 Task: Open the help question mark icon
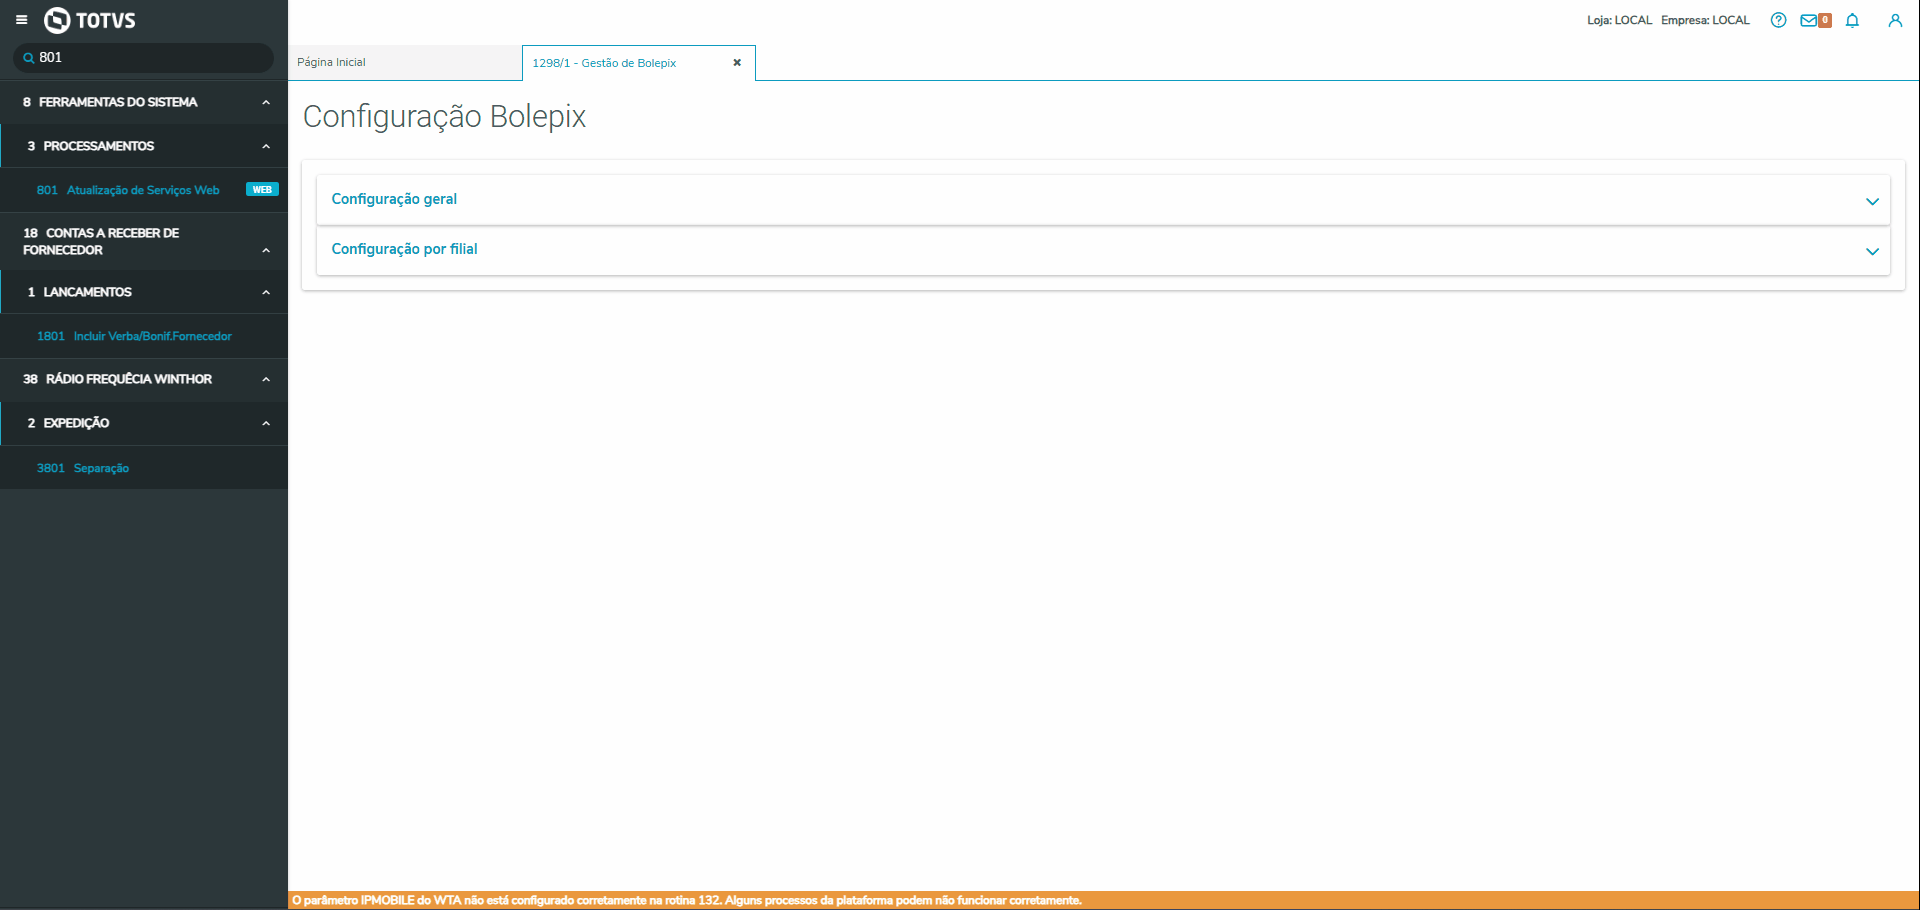pyautogui.click(x=1778, y=20)
